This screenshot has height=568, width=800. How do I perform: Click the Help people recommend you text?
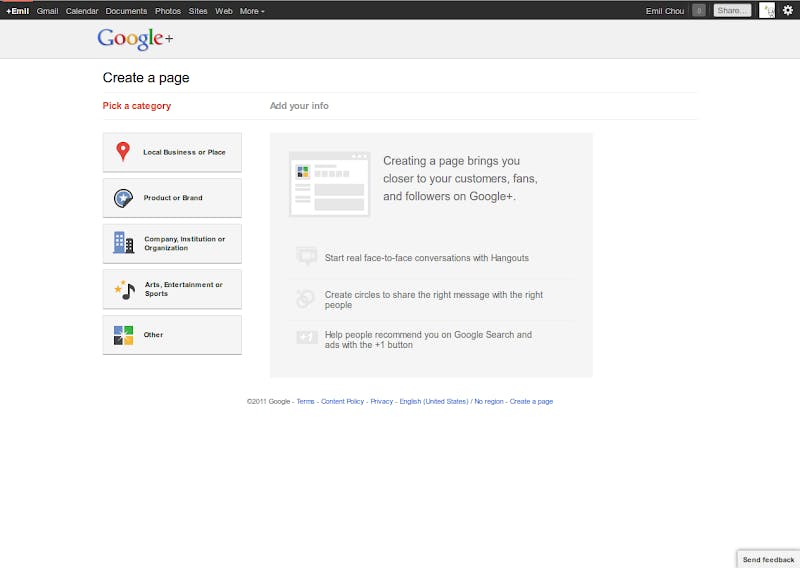pos(428,339)
